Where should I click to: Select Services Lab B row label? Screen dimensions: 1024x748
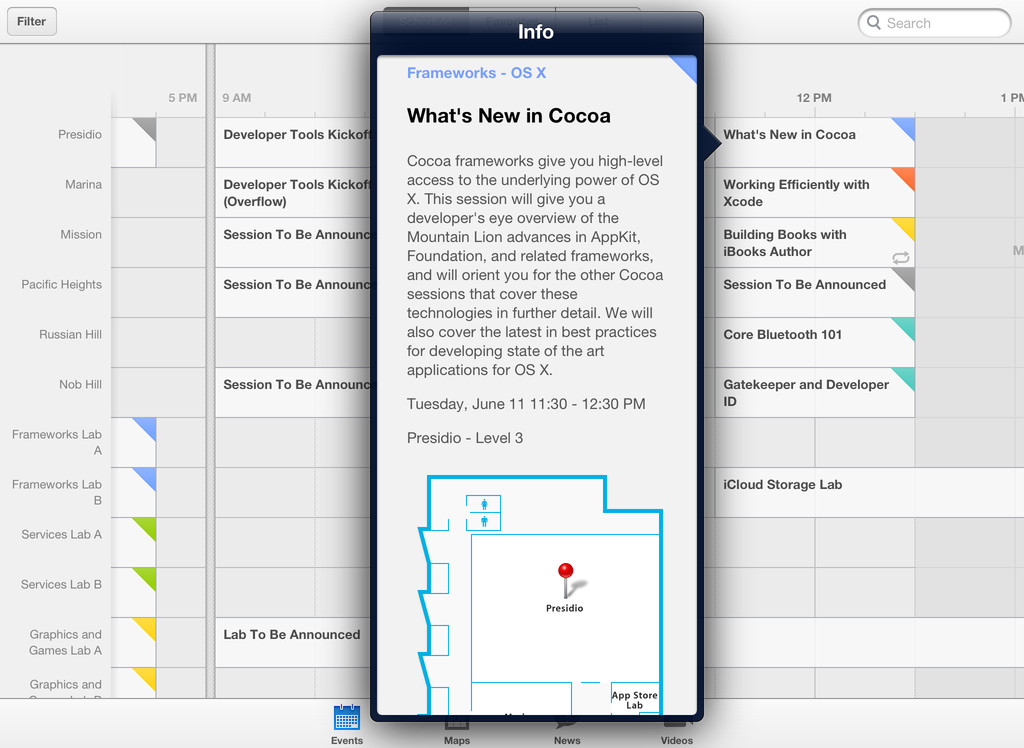click(61, 585)
